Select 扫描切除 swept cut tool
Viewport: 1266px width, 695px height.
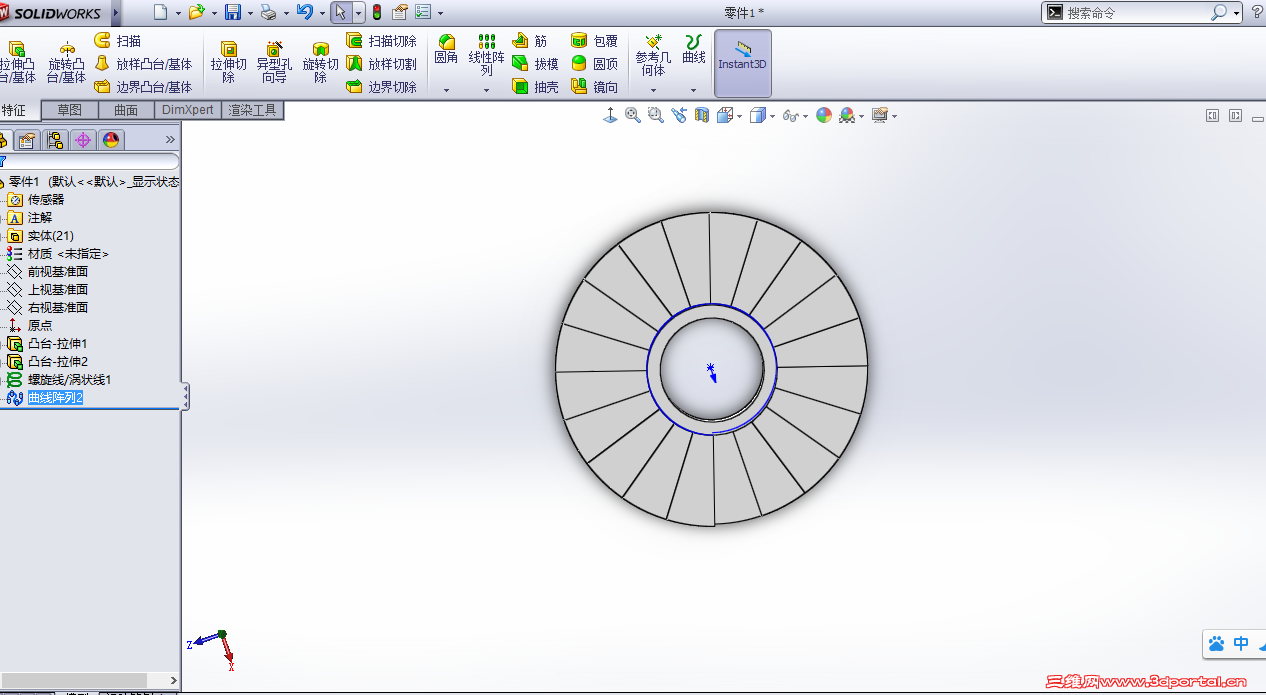click(381, 41)
